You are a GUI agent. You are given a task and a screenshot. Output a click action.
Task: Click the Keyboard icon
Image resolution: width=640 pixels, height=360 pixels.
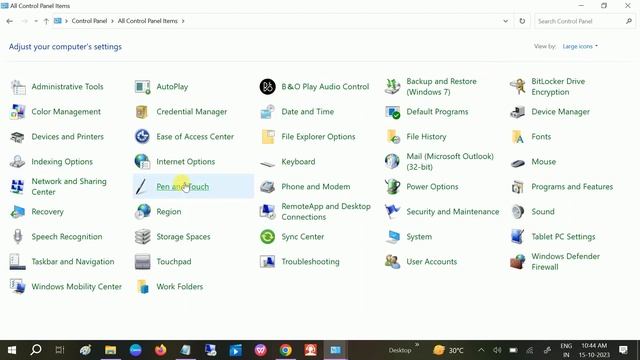267,163
